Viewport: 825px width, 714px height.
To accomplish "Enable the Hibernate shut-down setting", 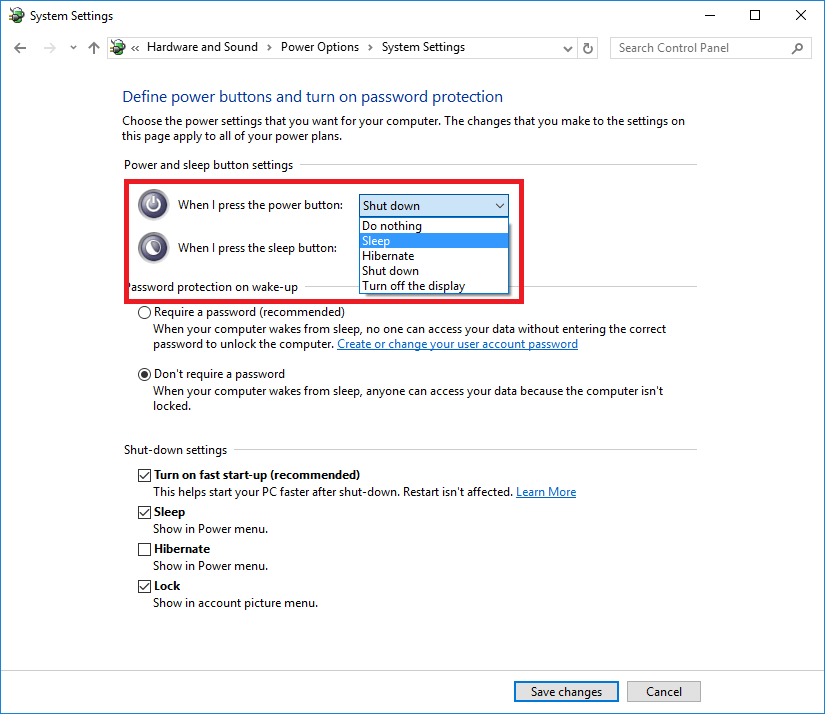I will [x=144, y=549].
